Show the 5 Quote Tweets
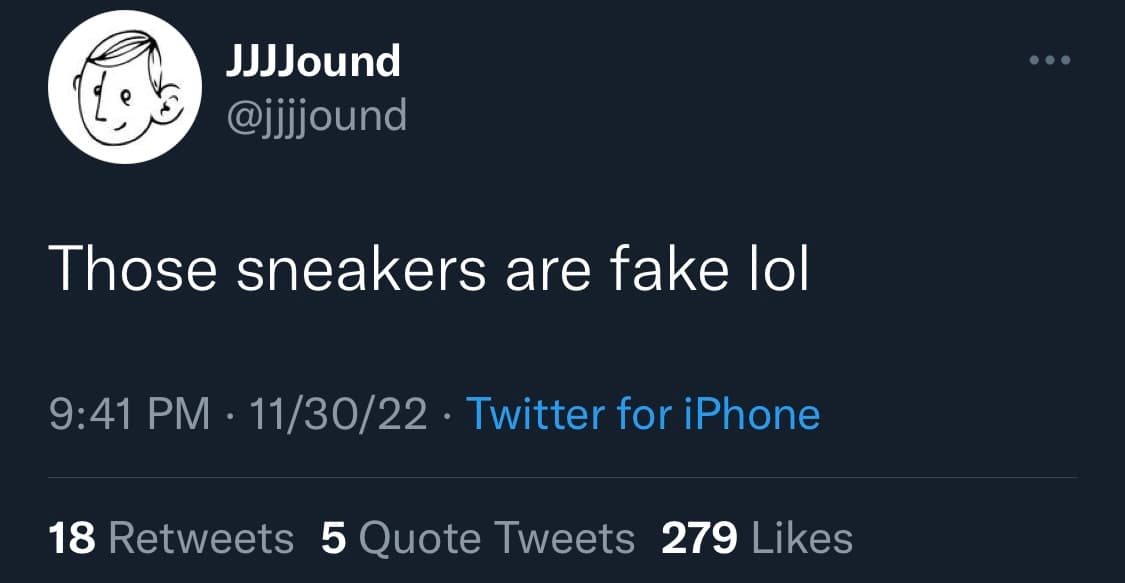 click(477, 539)
